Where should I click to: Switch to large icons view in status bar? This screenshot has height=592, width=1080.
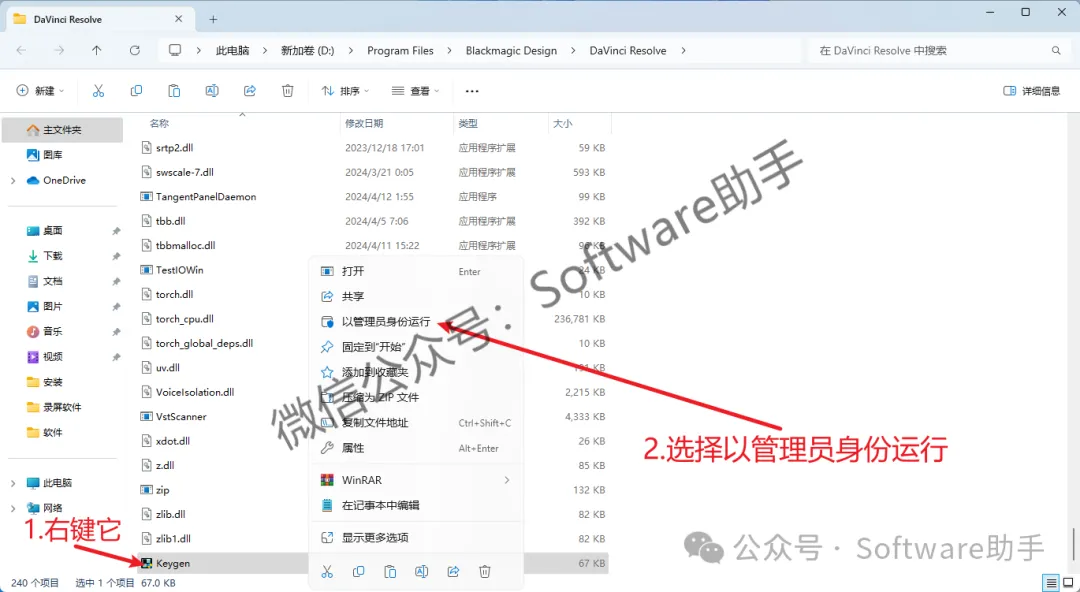point(1068,582)
